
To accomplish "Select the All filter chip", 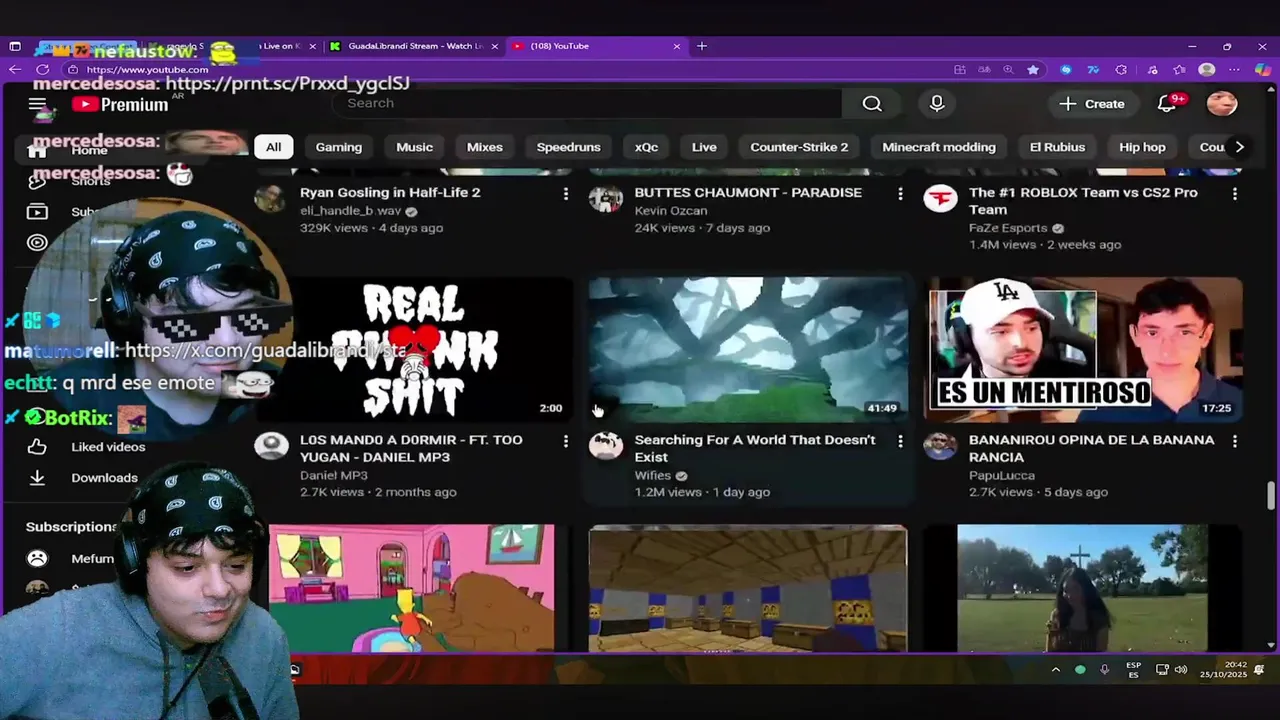I will click(x=273, y=147).
